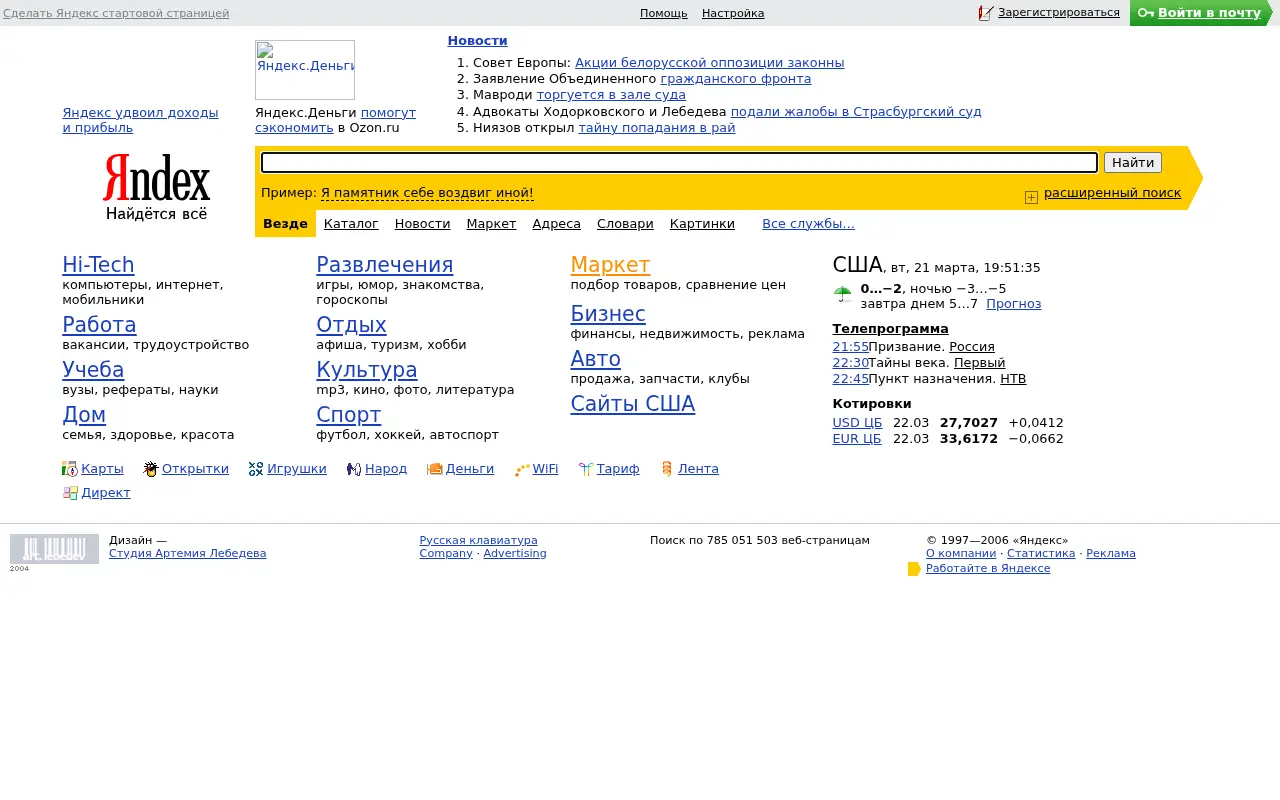Image resolution: width=1280 pixels, height=800 pixels.
Task: Click the registration pencil icon
Action: pos(986,13)
